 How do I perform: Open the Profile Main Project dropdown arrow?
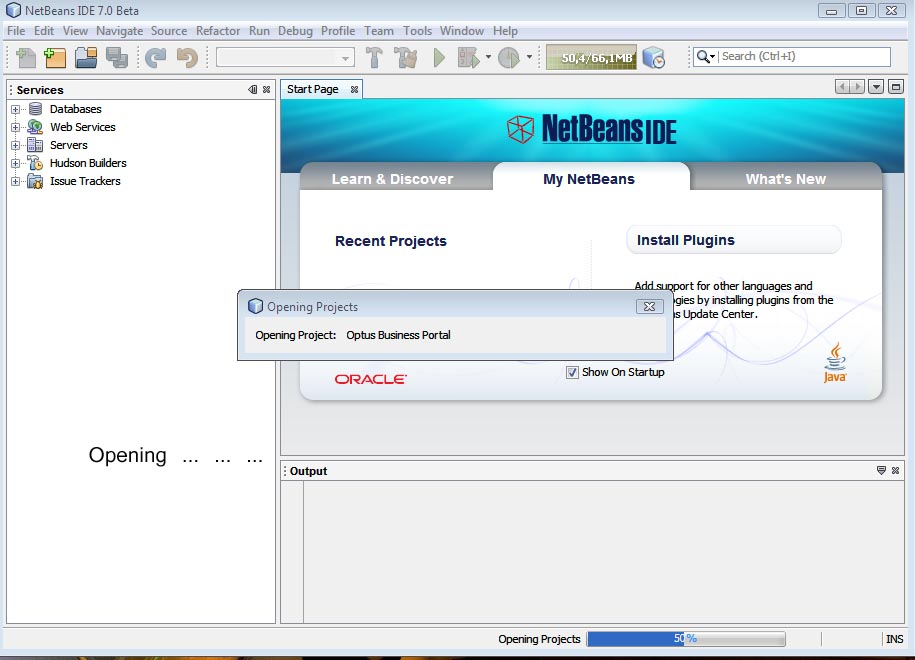pos(529,57)
